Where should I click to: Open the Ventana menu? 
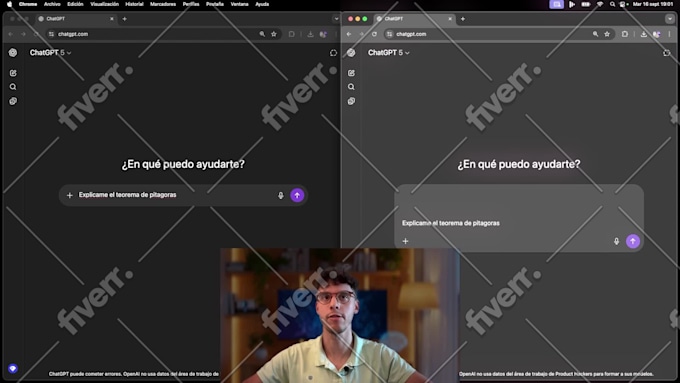click(239, 4)
